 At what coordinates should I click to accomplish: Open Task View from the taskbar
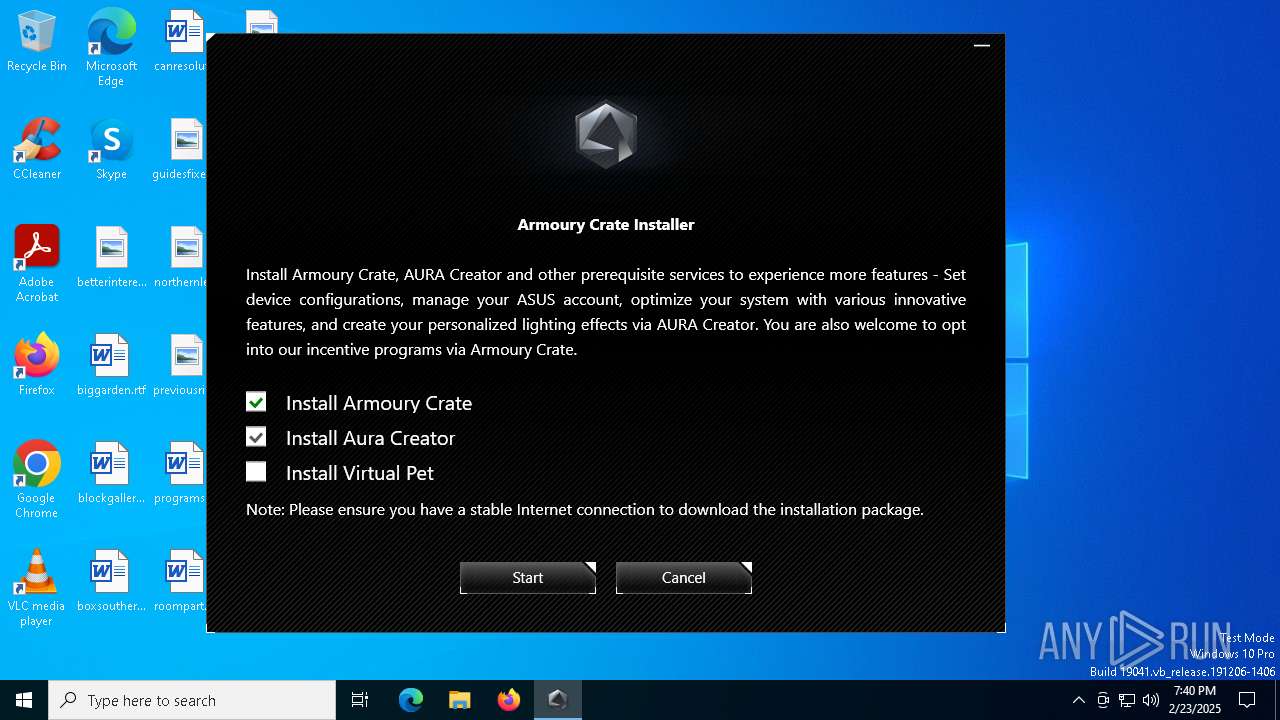click(360, 700)
